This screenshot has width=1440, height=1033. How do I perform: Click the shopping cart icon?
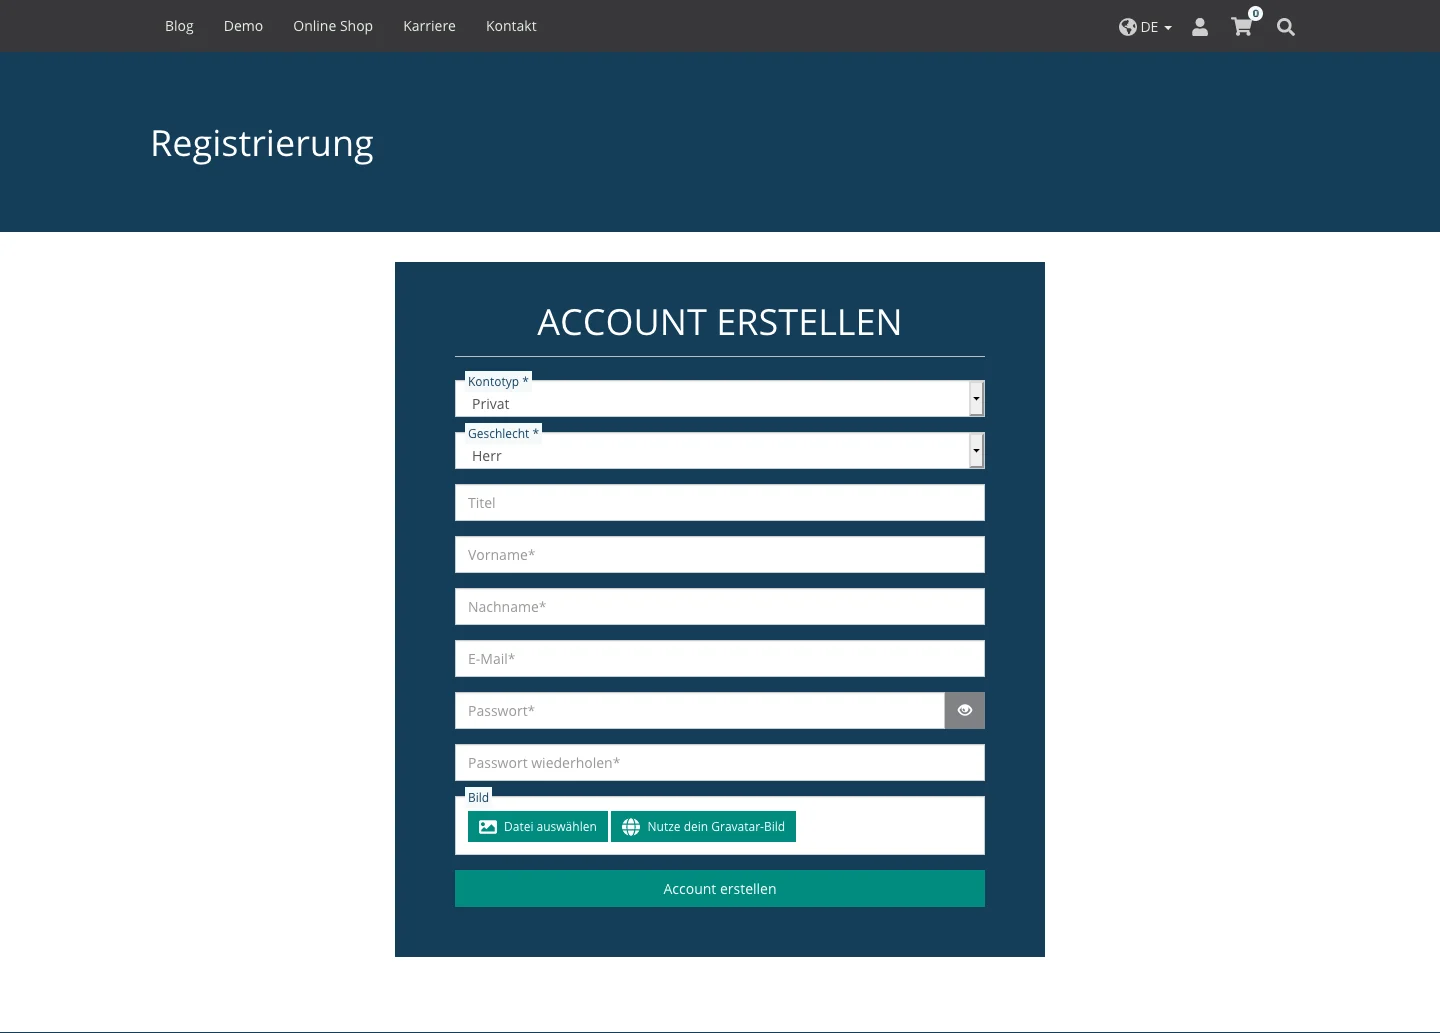(1241, 27)
